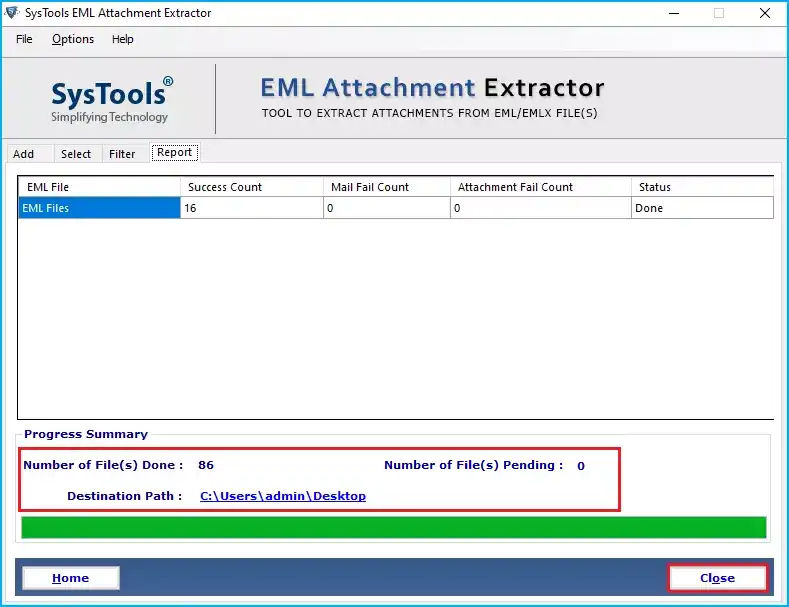This screenshot has height=607, width=789.
Task: Open the Help menu
Action: pos(123,39)
